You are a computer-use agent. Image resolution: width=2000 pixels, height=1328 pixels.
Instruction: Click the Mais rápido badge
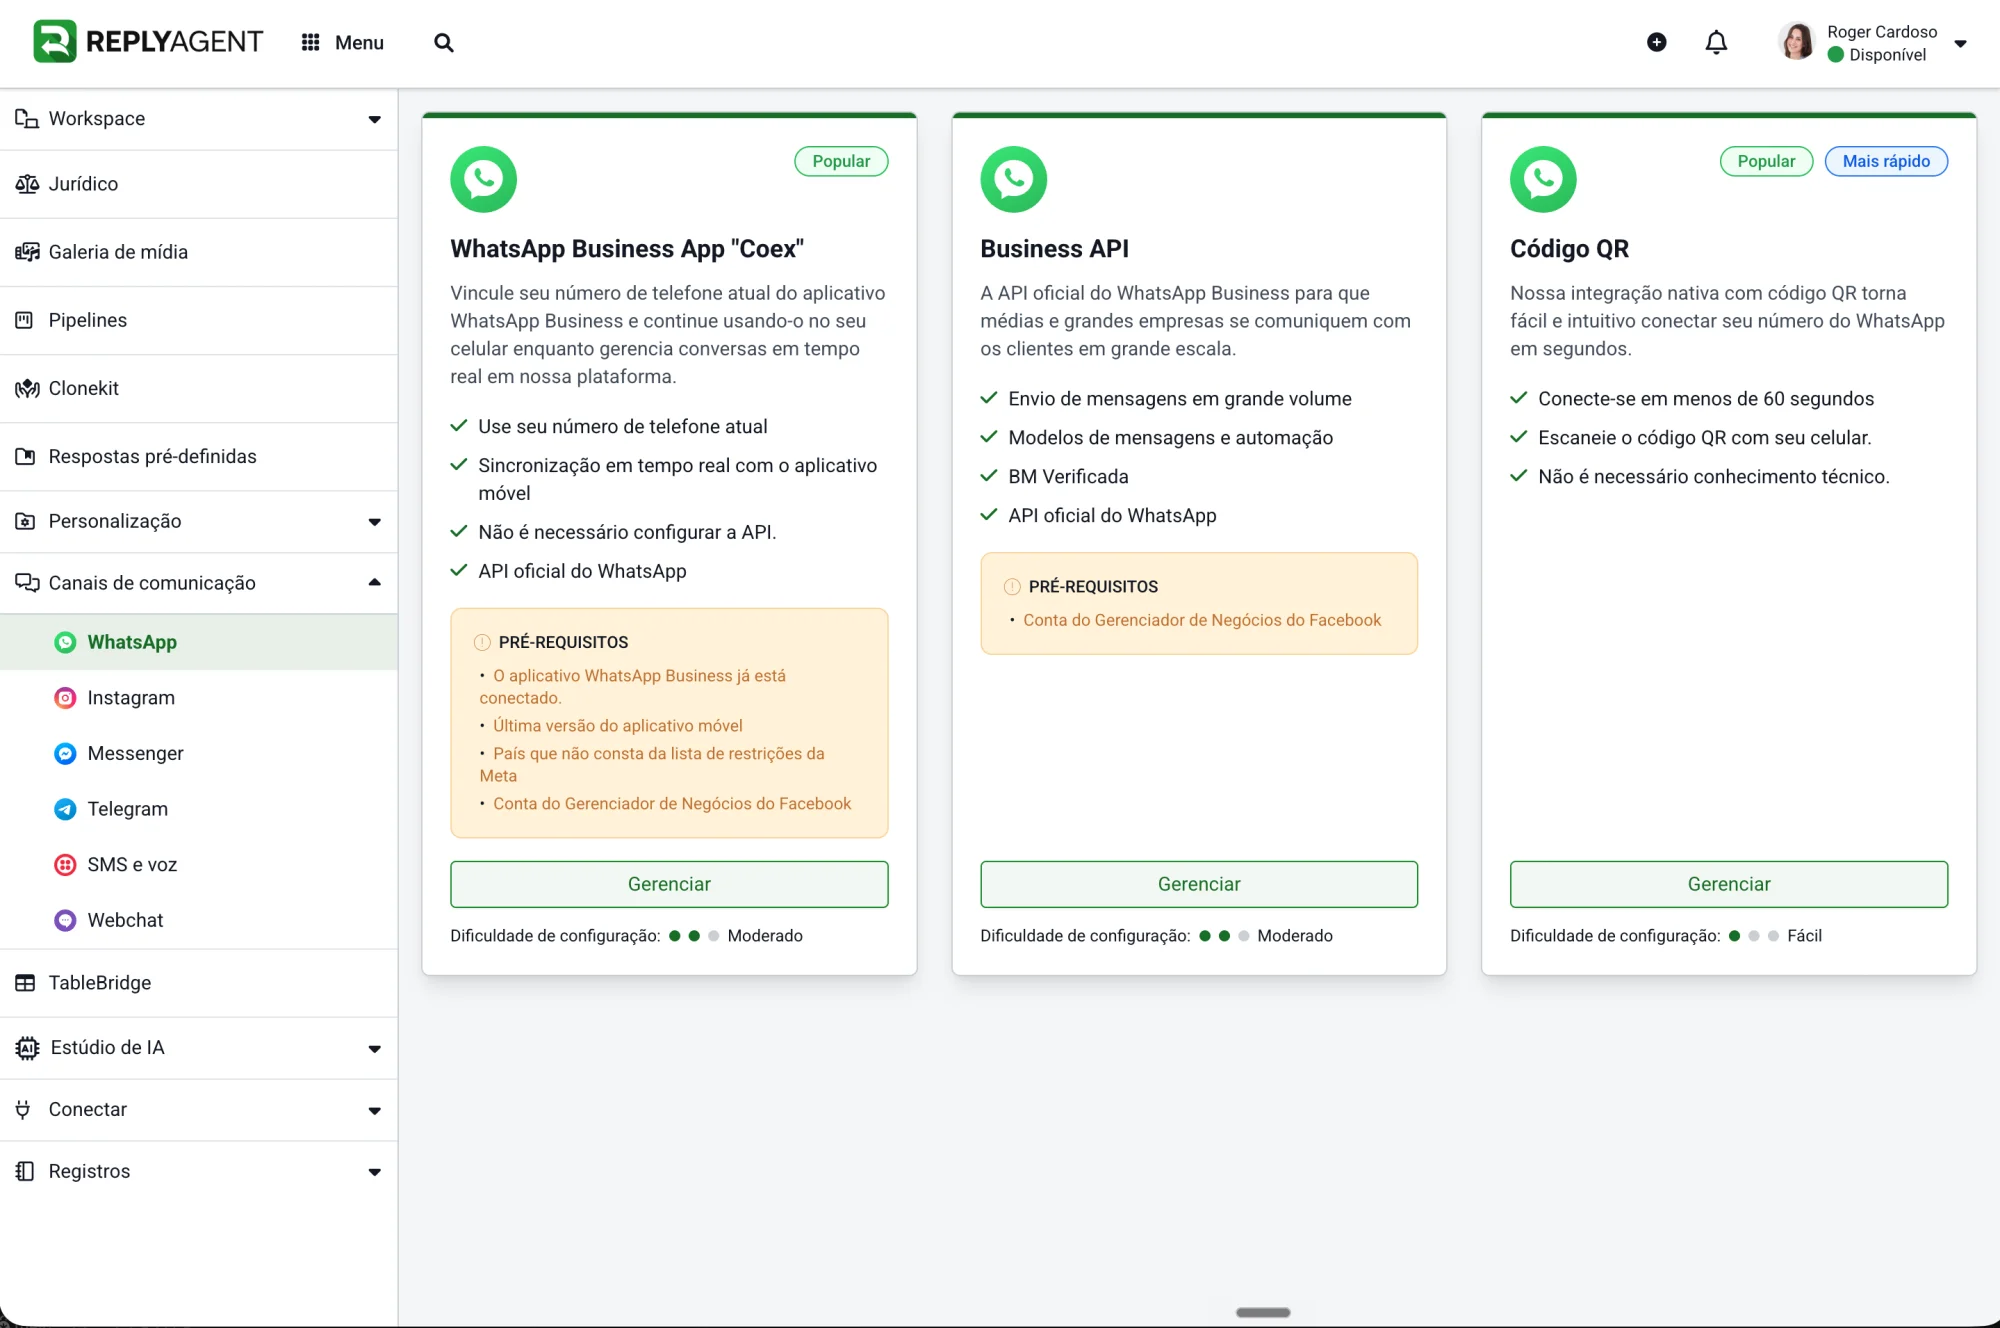click(x=1886, y=161)
